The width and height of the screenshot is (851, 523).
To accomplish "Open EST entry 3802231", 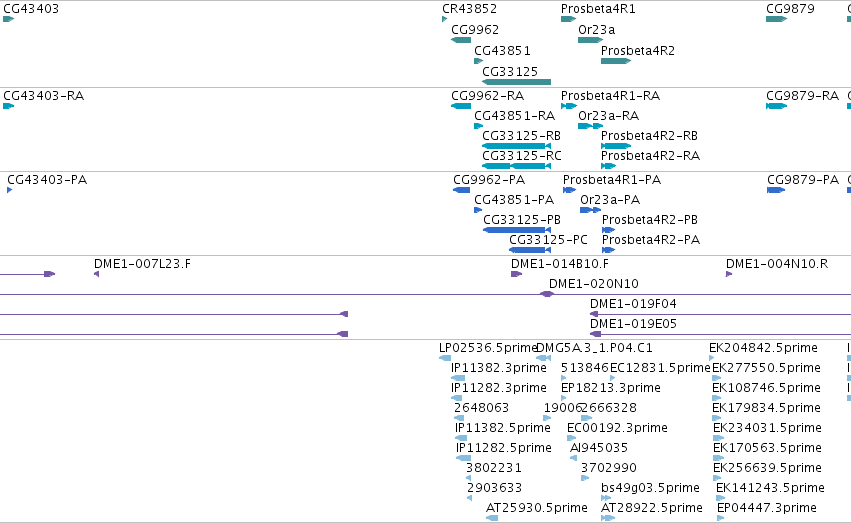I will 494,468.
